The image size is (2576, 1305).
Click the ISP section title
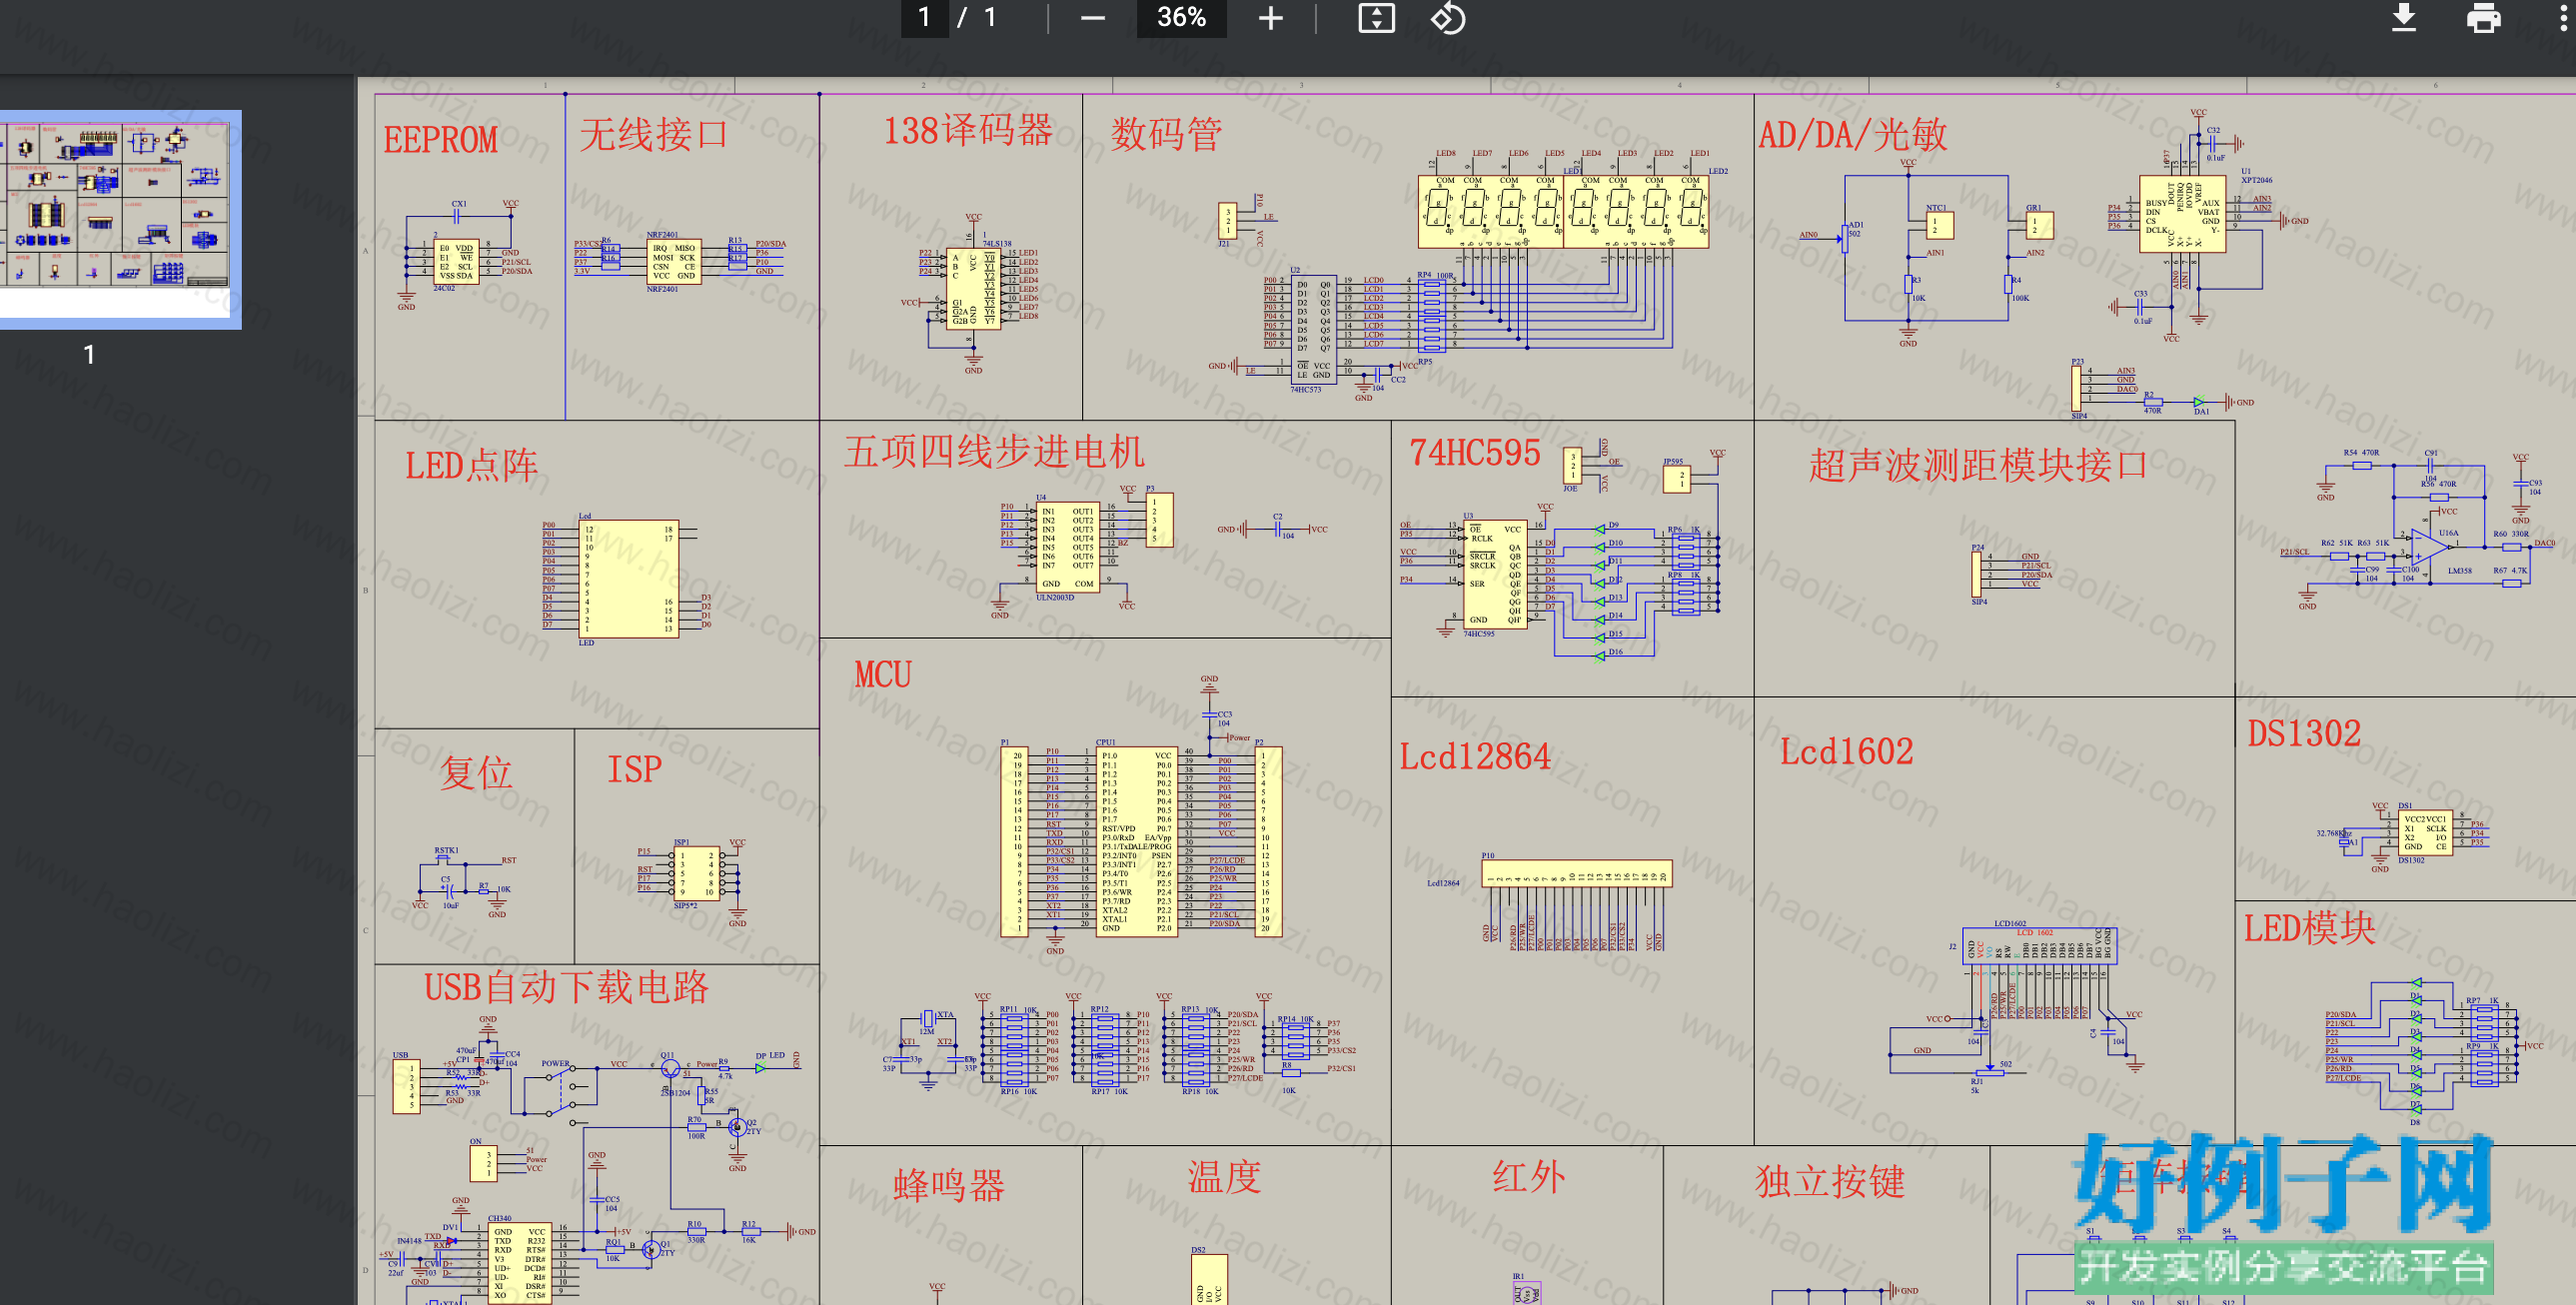tap(635, 770)
